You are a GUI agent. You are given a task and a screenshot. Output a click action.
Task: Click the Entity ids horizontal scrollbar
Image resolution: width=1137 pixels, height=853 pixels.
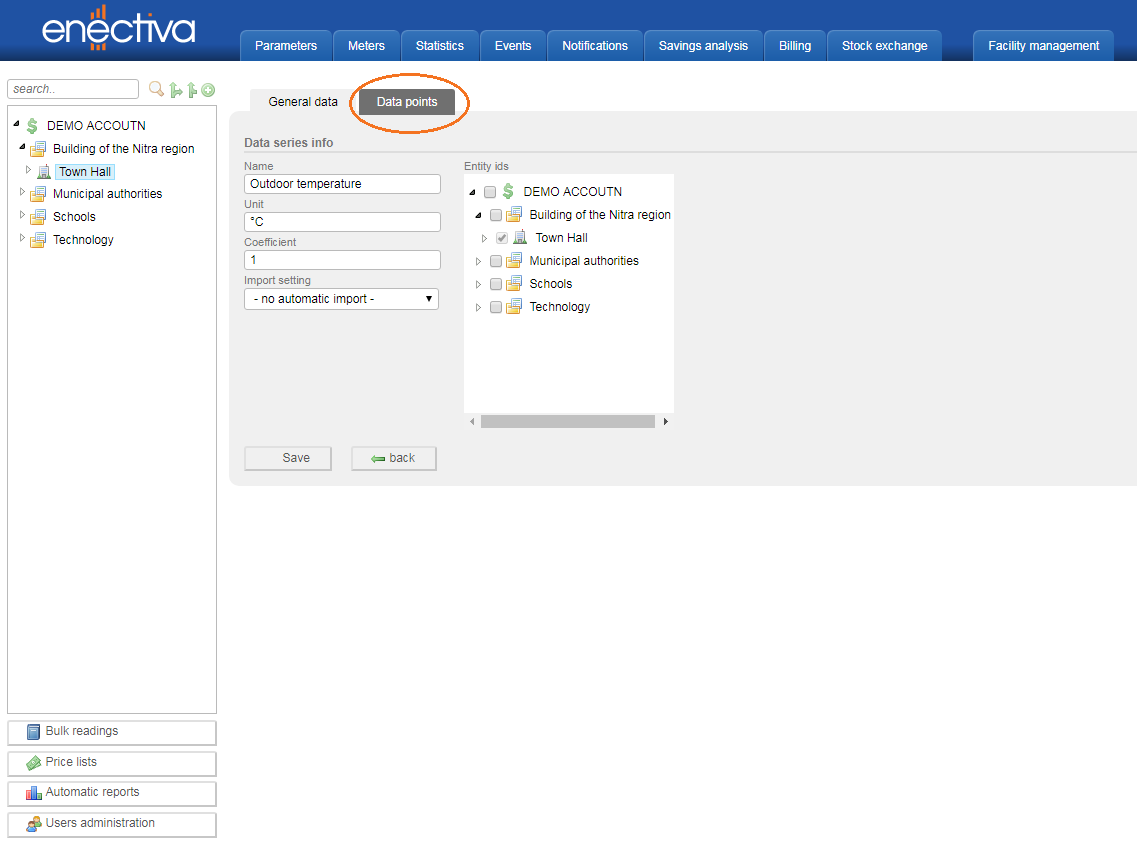tap(567, 422)
